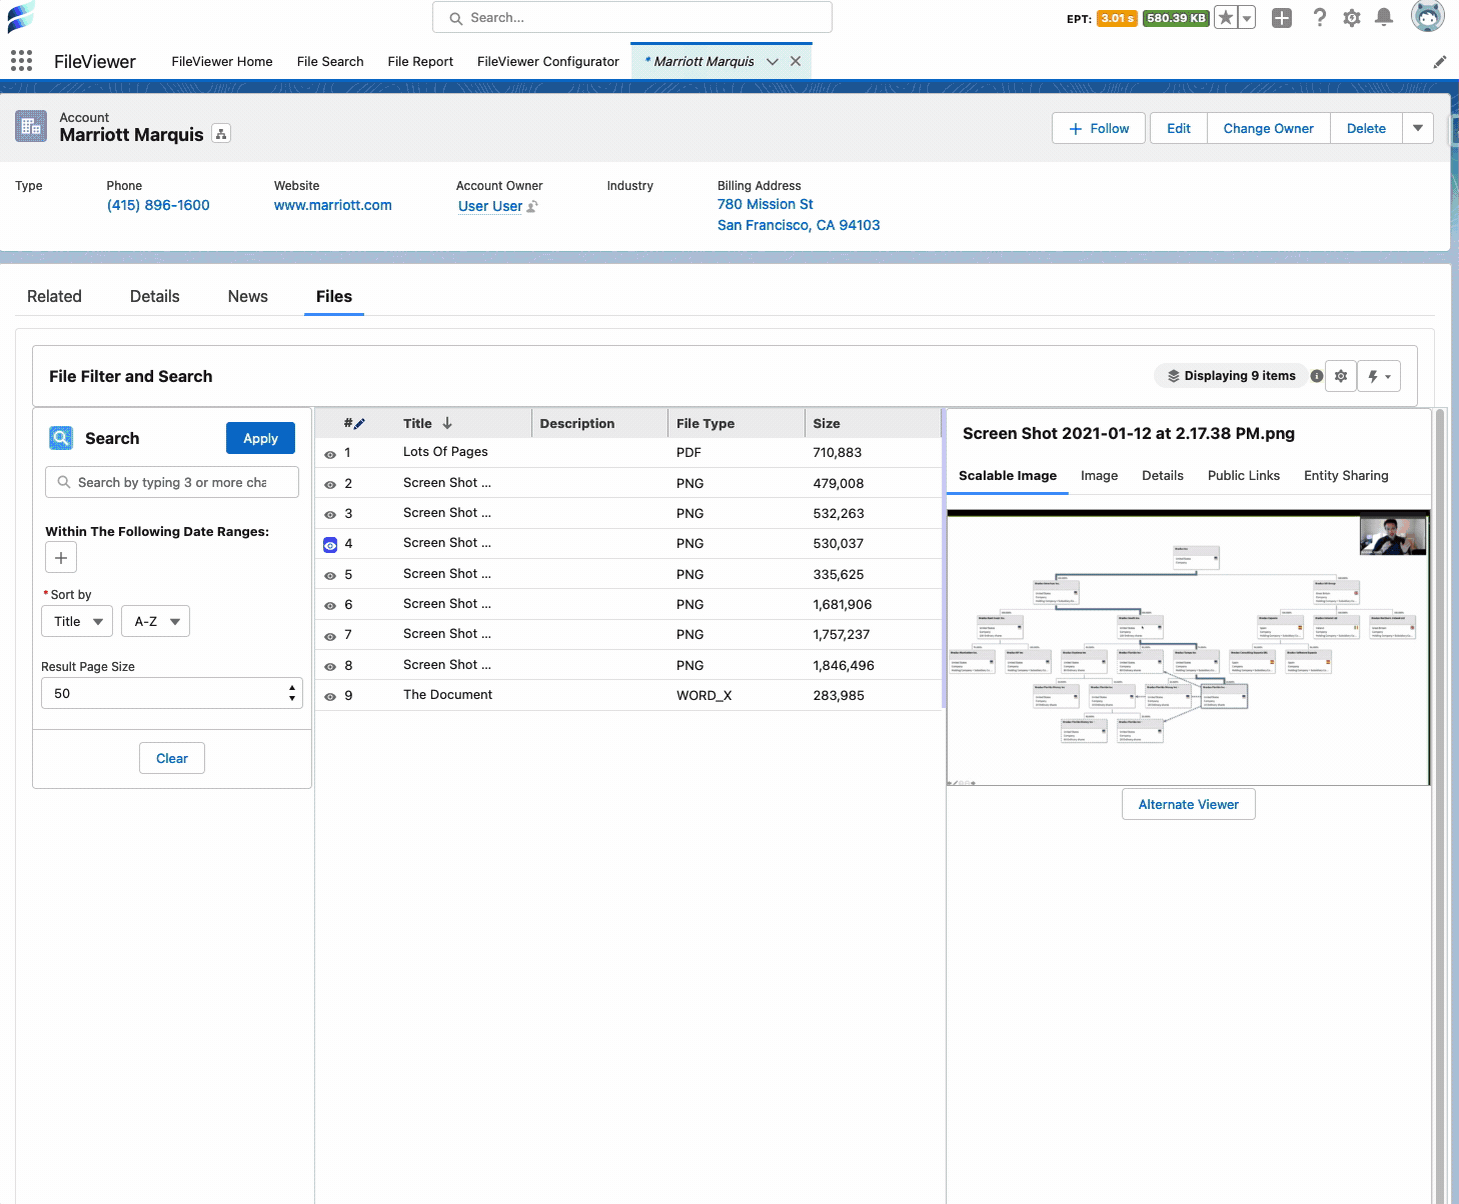Toggle eye icon for row 8

pyautogui.click(x=330, y=667)
